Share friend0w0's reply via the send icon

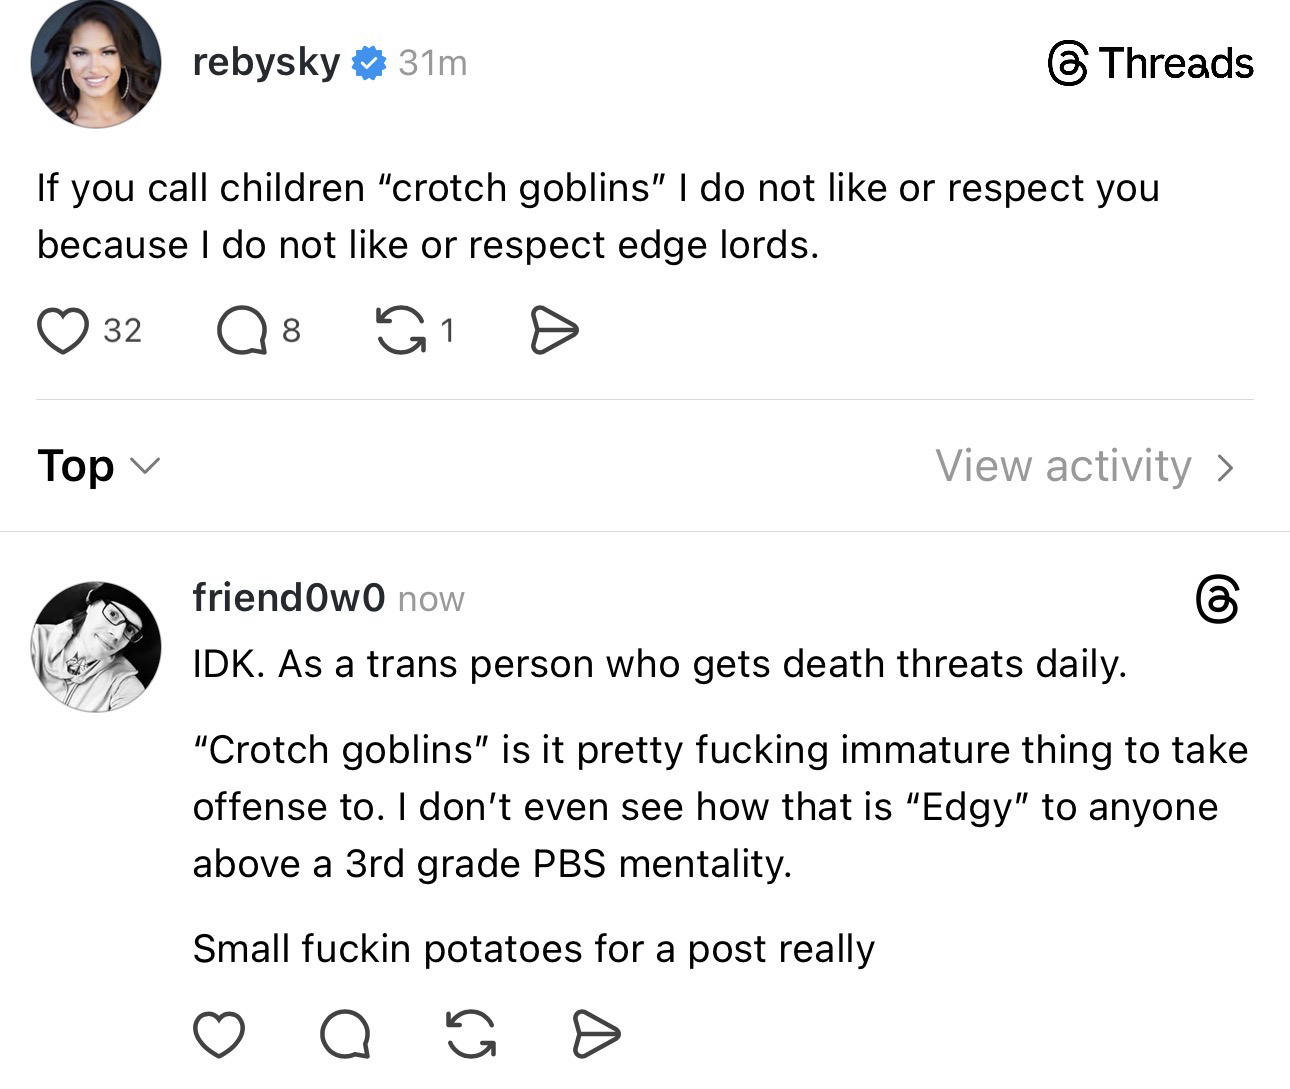(x=596, y=1034)
